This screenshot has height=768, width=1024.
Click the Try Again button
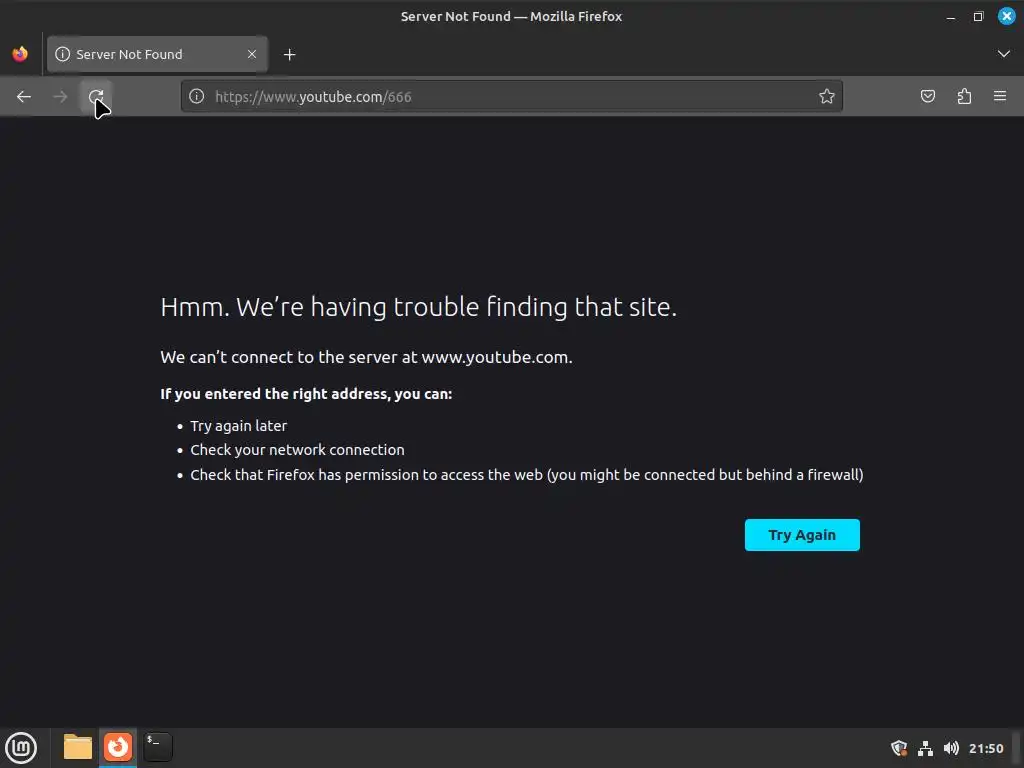point(802,535)
